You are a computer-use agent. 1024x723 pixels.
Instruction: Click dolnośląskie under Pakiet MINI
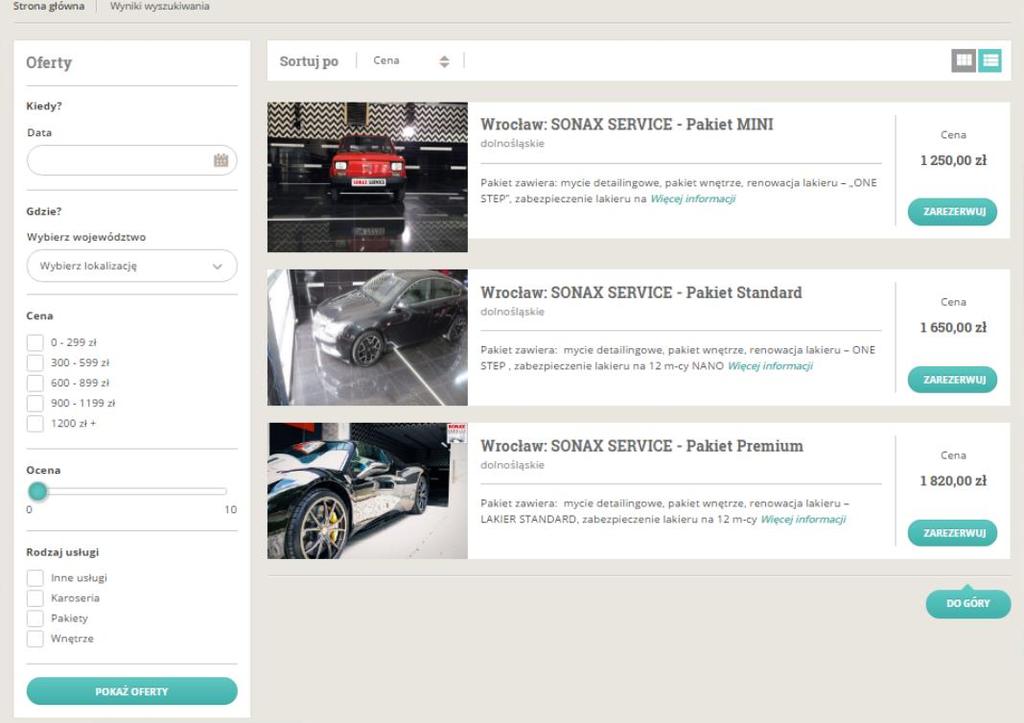(512, 143)
